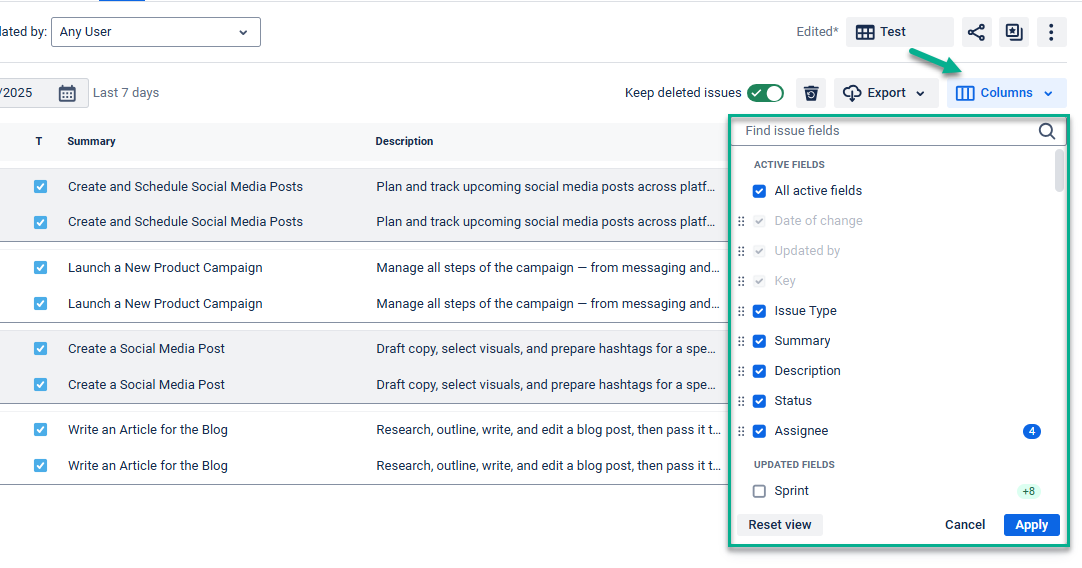Enable the Sprint field checkbox

point(759,491)
